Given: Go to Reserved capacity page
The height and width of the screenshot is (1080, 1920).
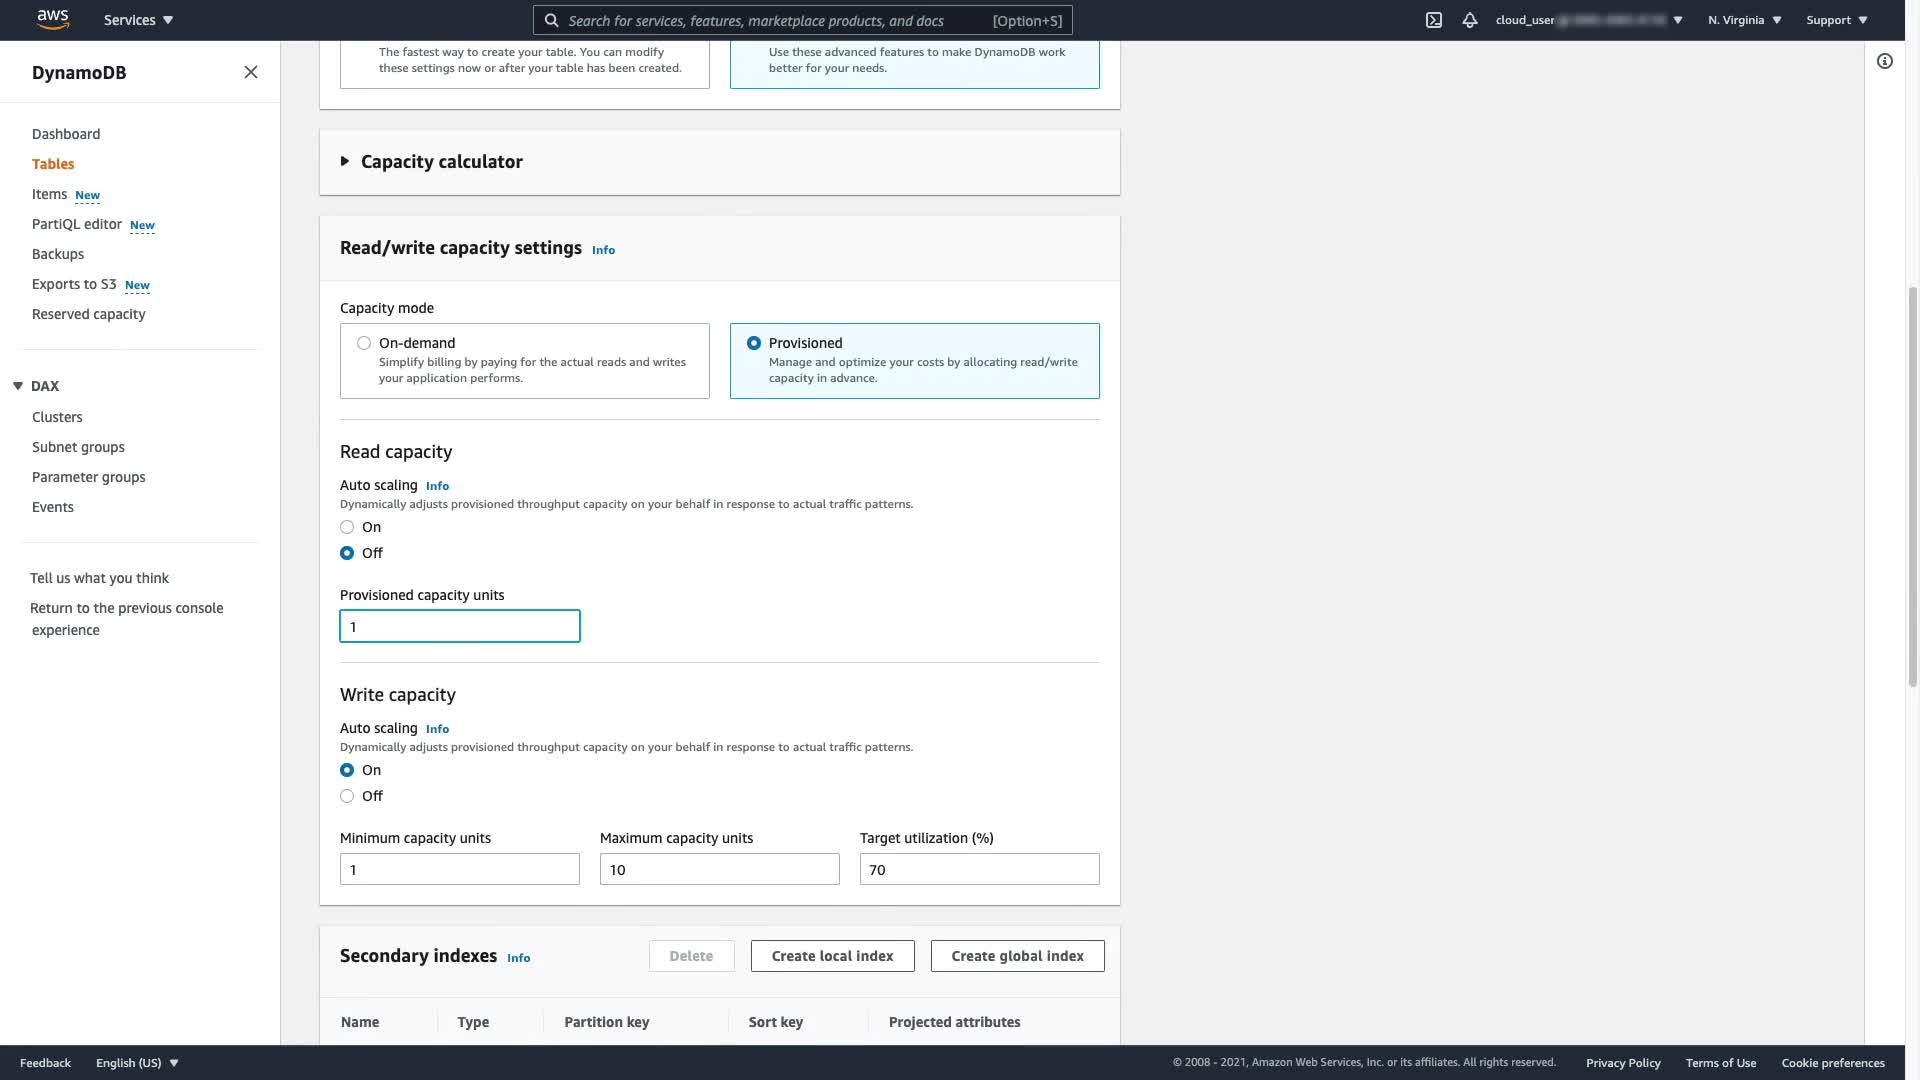Looking at the screenshot, I should pyautogui.click(x=88, y=314).
